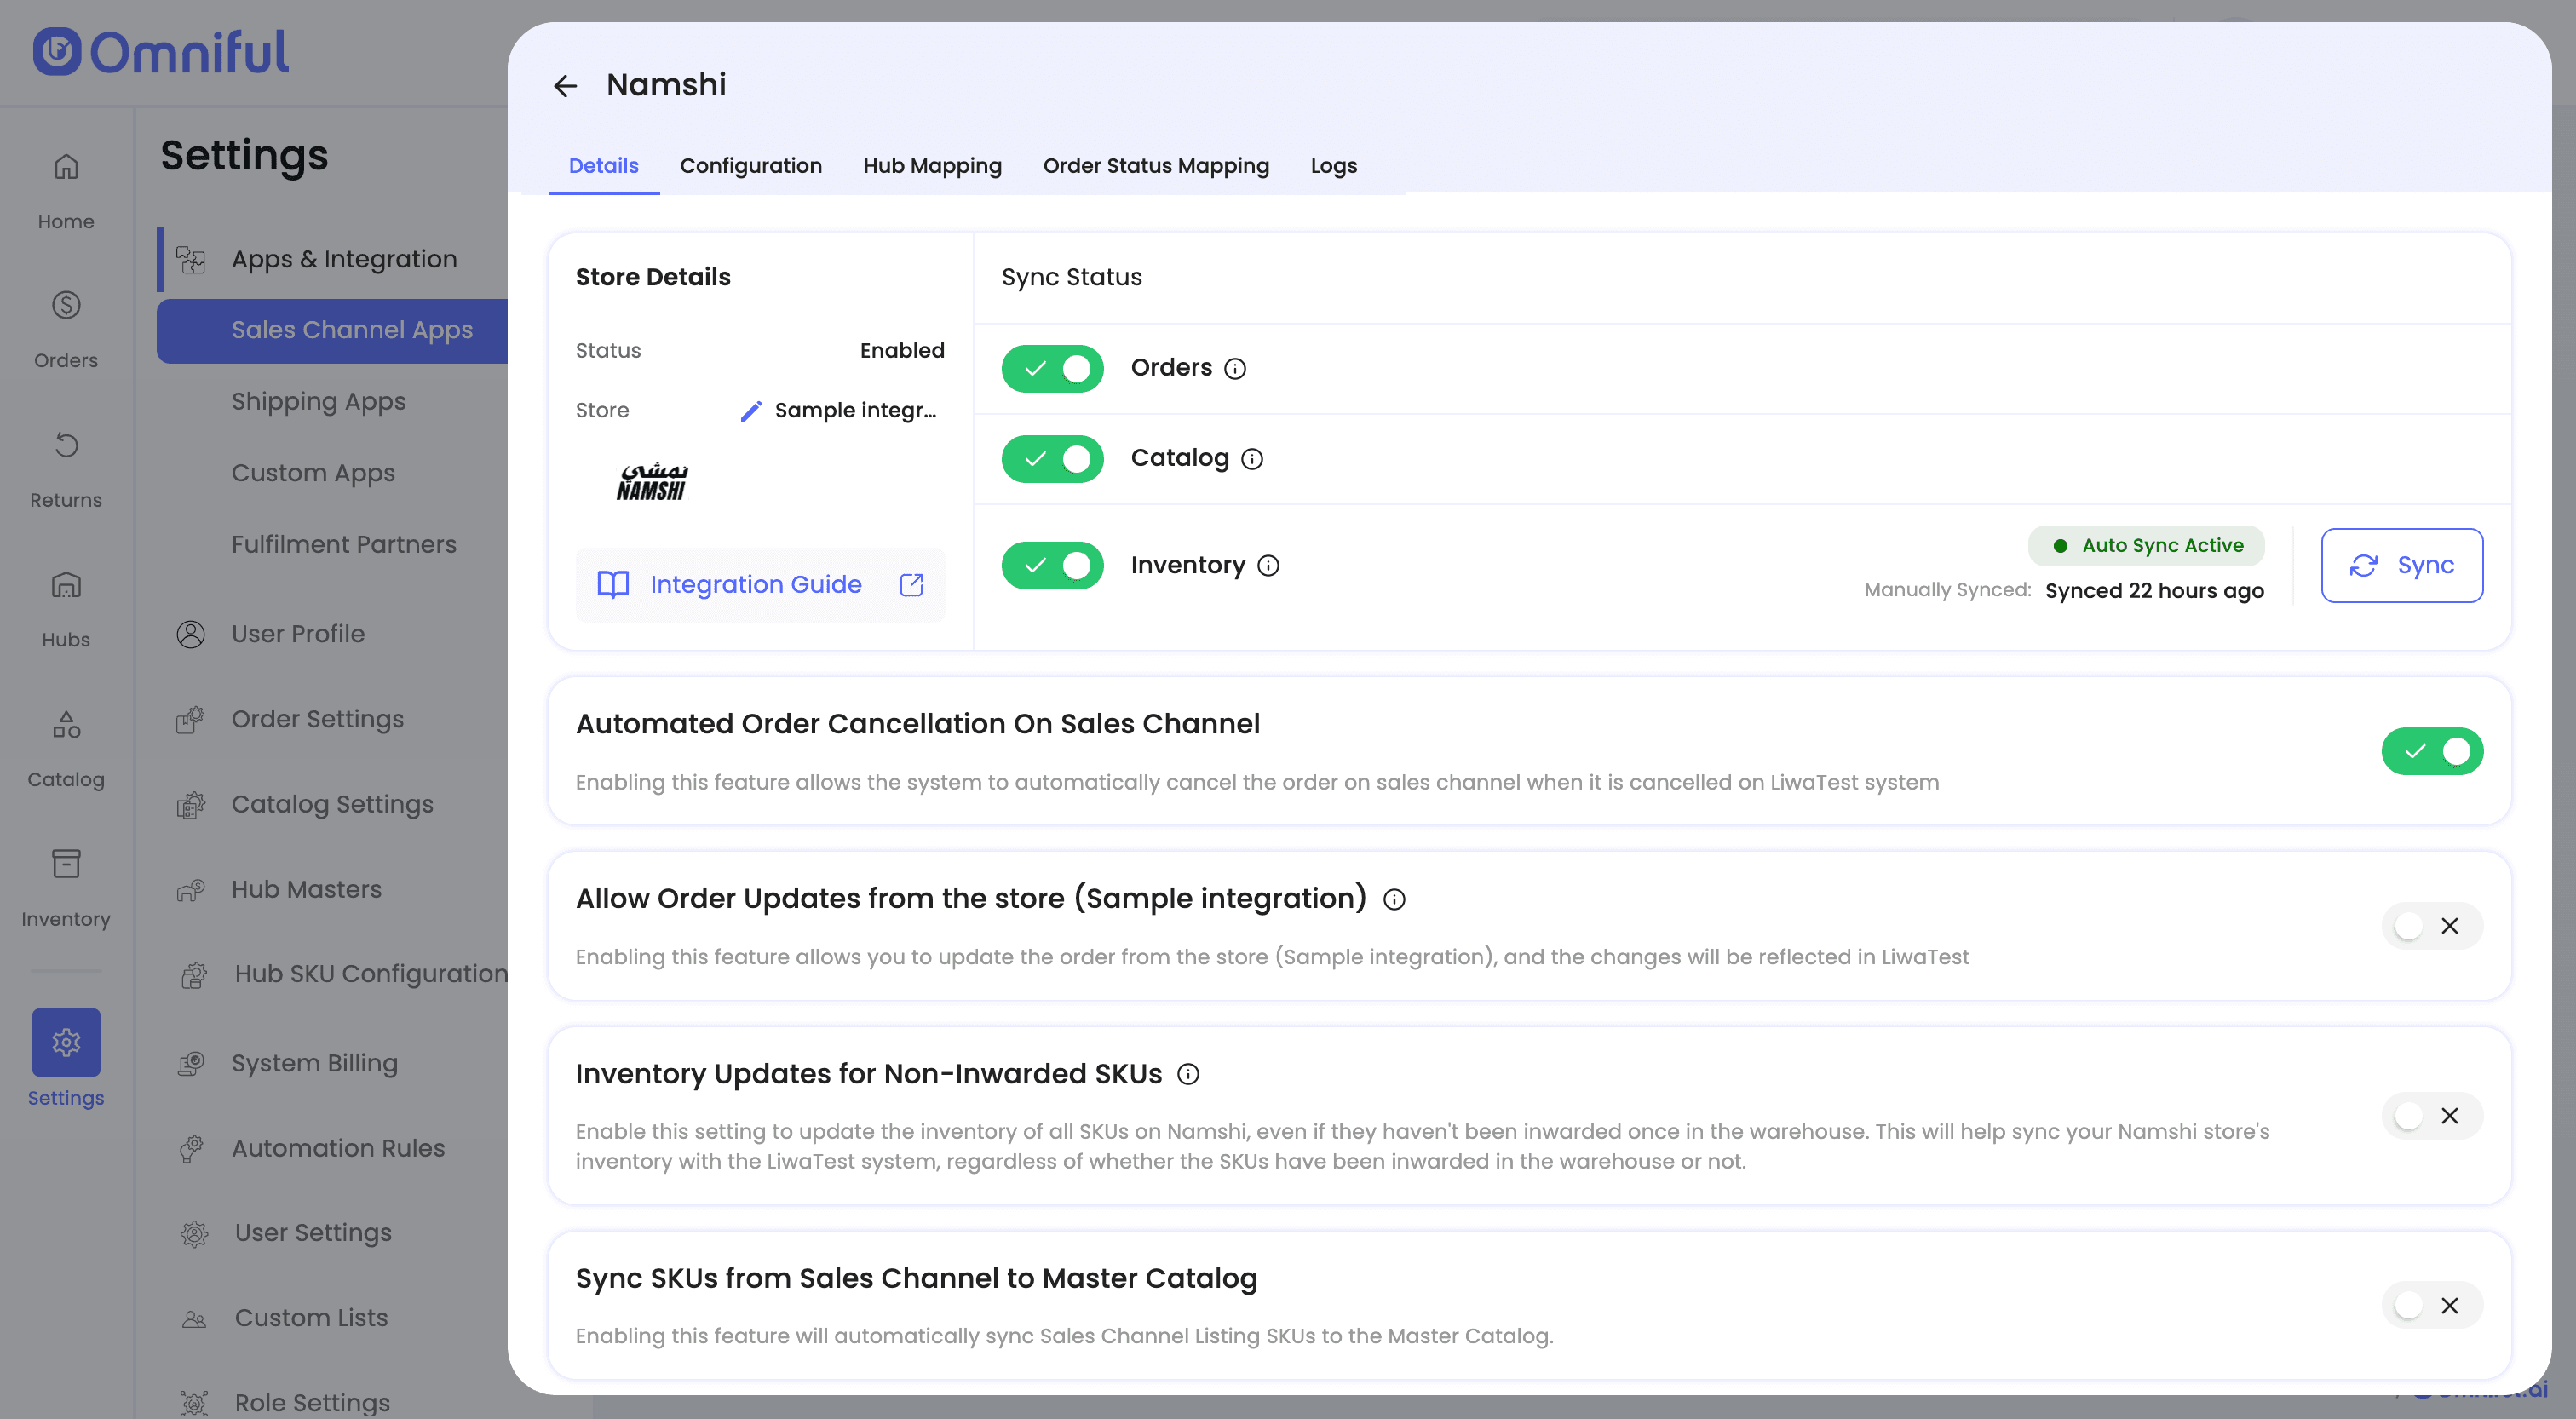Image resolution: width=2576 pixels, height=1419 pixels.
Task: Click the Order Settings icon
Action: (191, 719)
